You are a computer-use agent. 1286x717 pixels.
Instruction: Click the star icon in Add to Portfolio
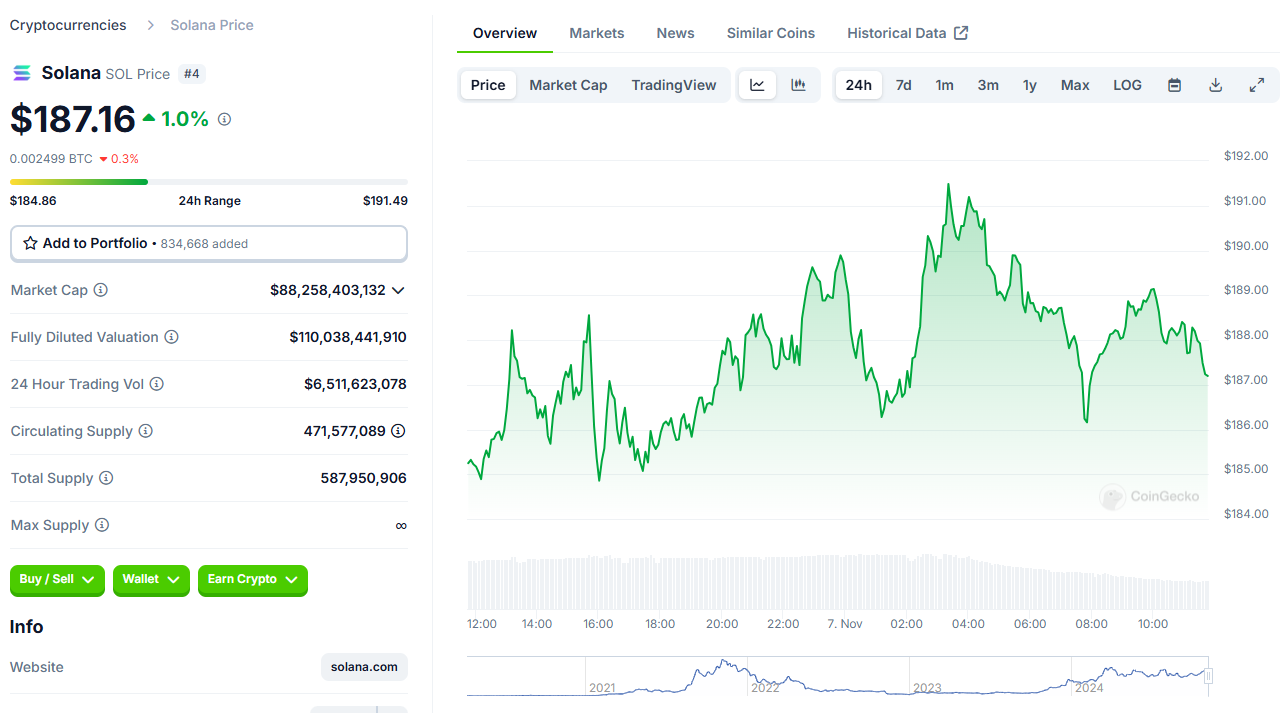coord(30,243)
